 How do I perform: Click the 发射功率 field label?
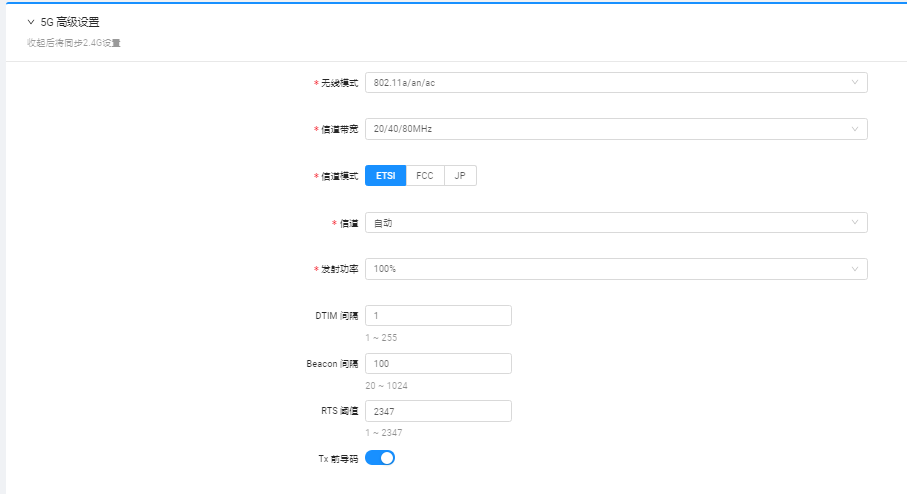(x=340, y=270)
